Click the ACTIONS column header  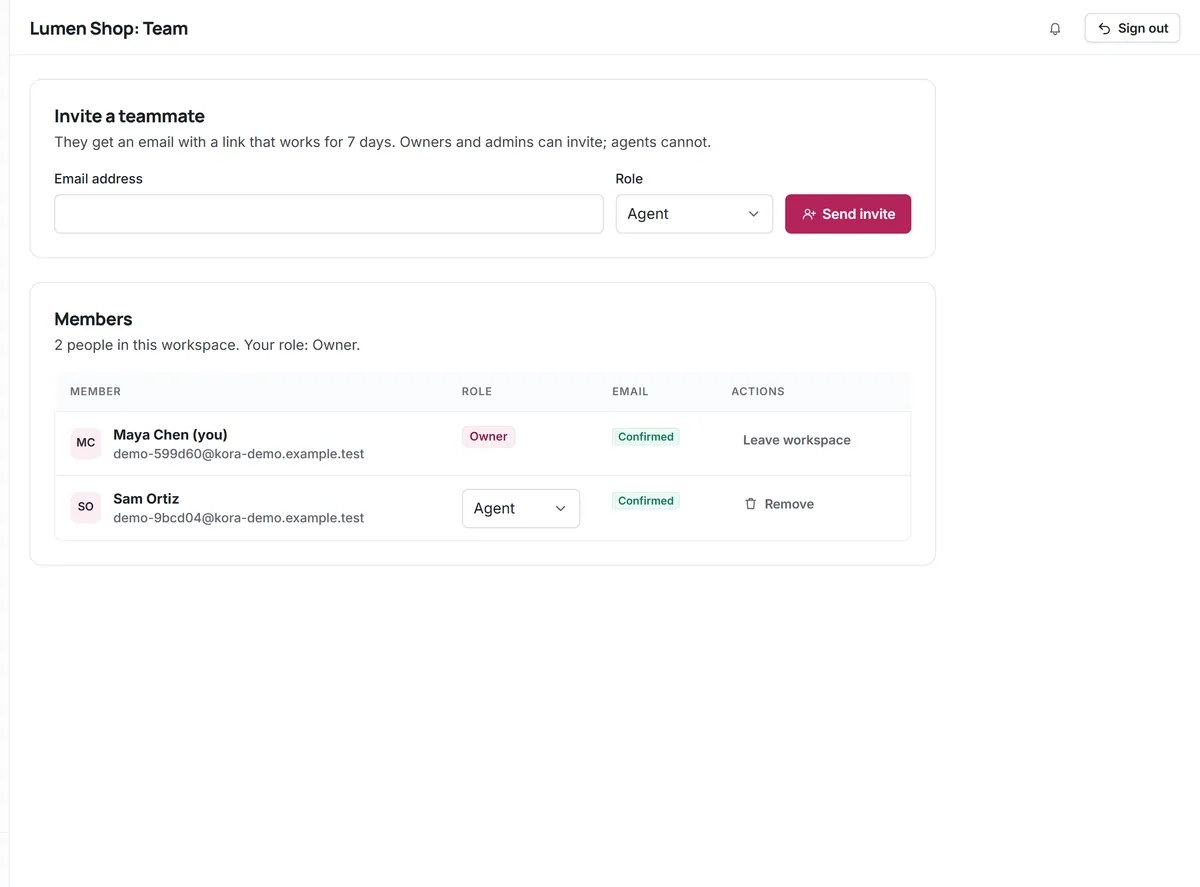coord(758,391)
